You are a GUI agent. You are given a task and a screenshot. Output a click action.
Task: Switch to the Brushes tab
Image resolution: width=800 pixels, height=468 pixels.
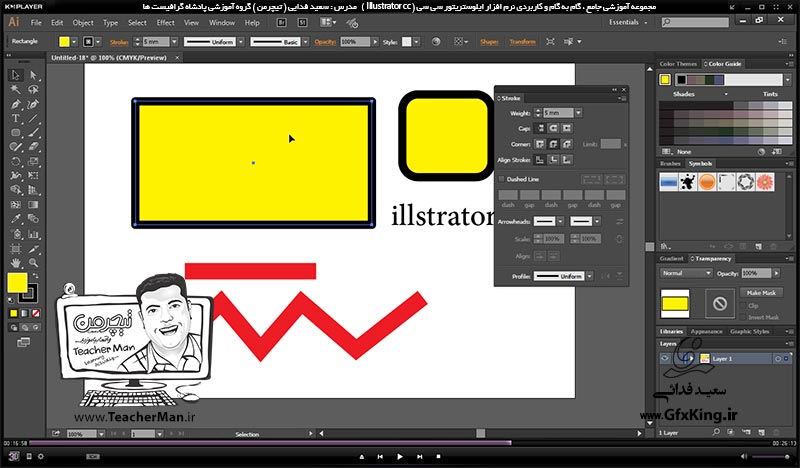click(670, 163)
